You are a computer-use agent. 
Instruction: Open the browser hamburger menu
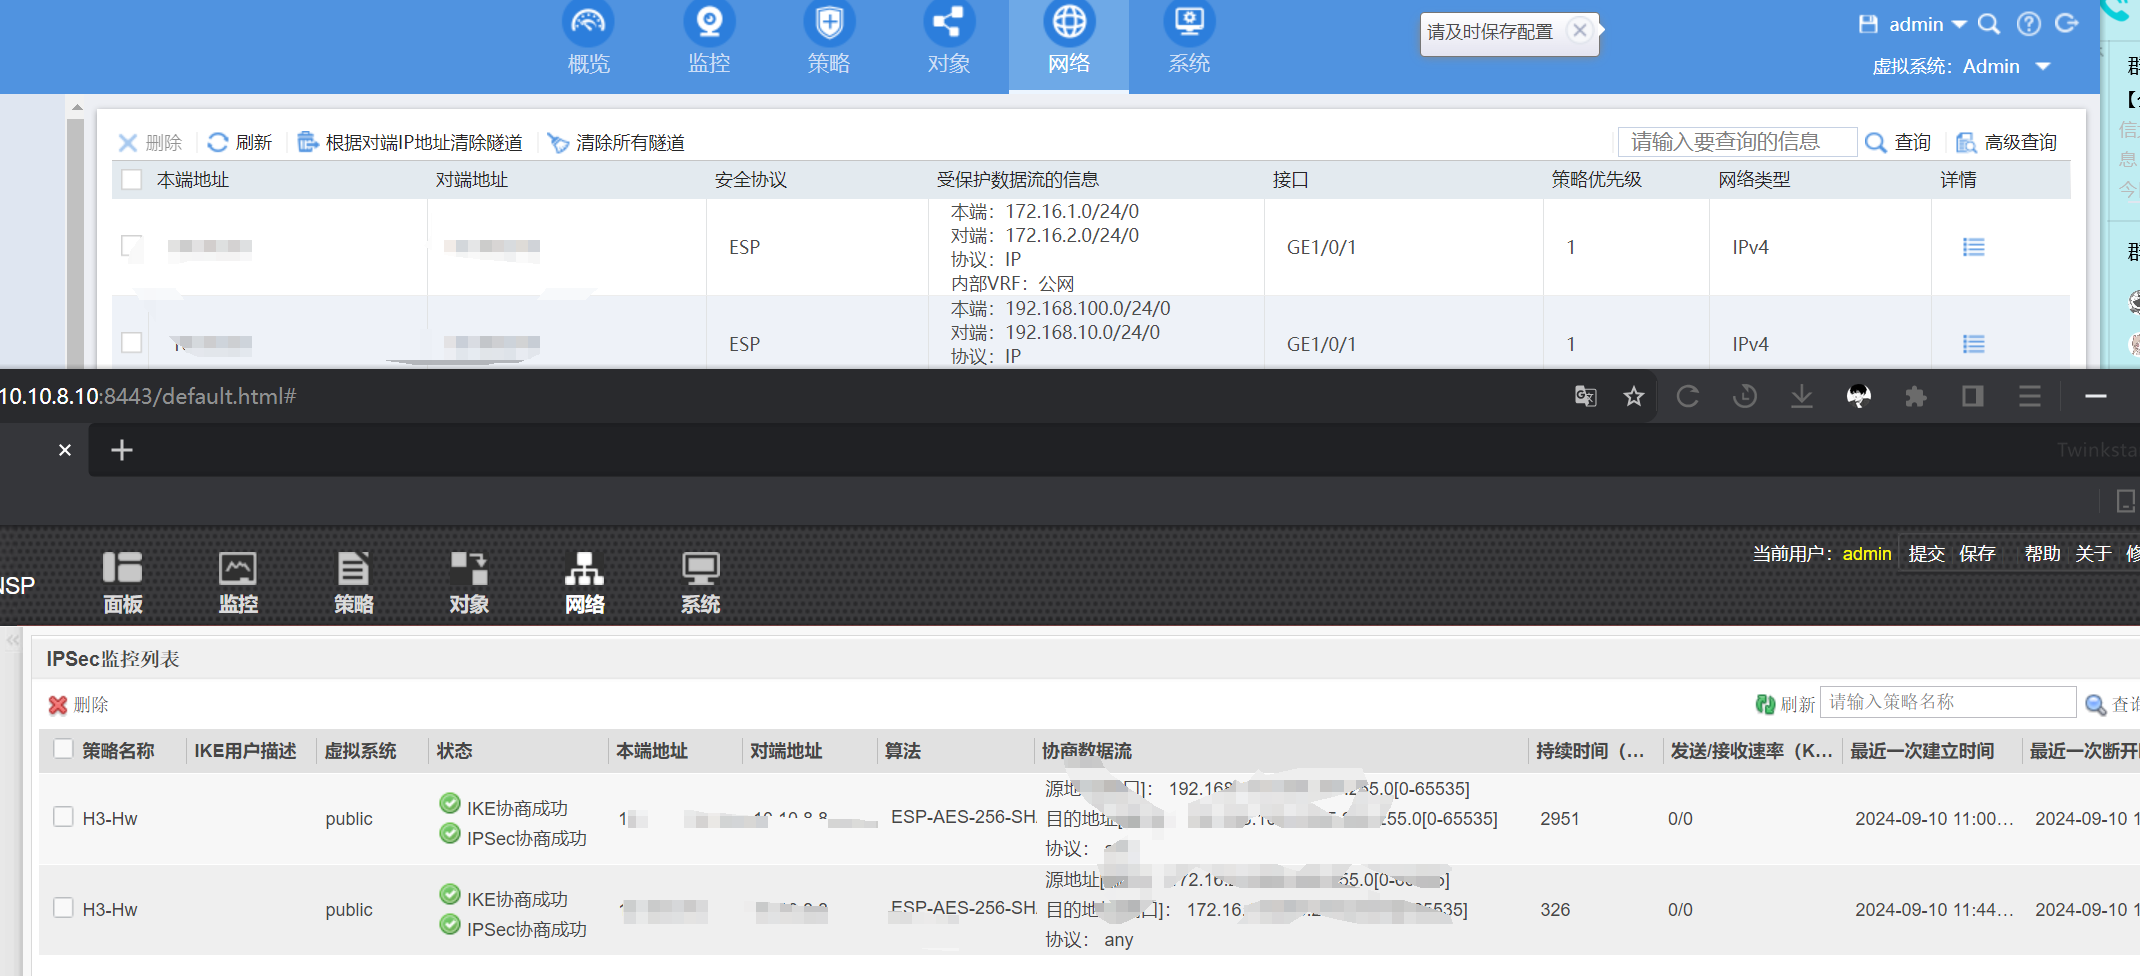(2029, 397)
